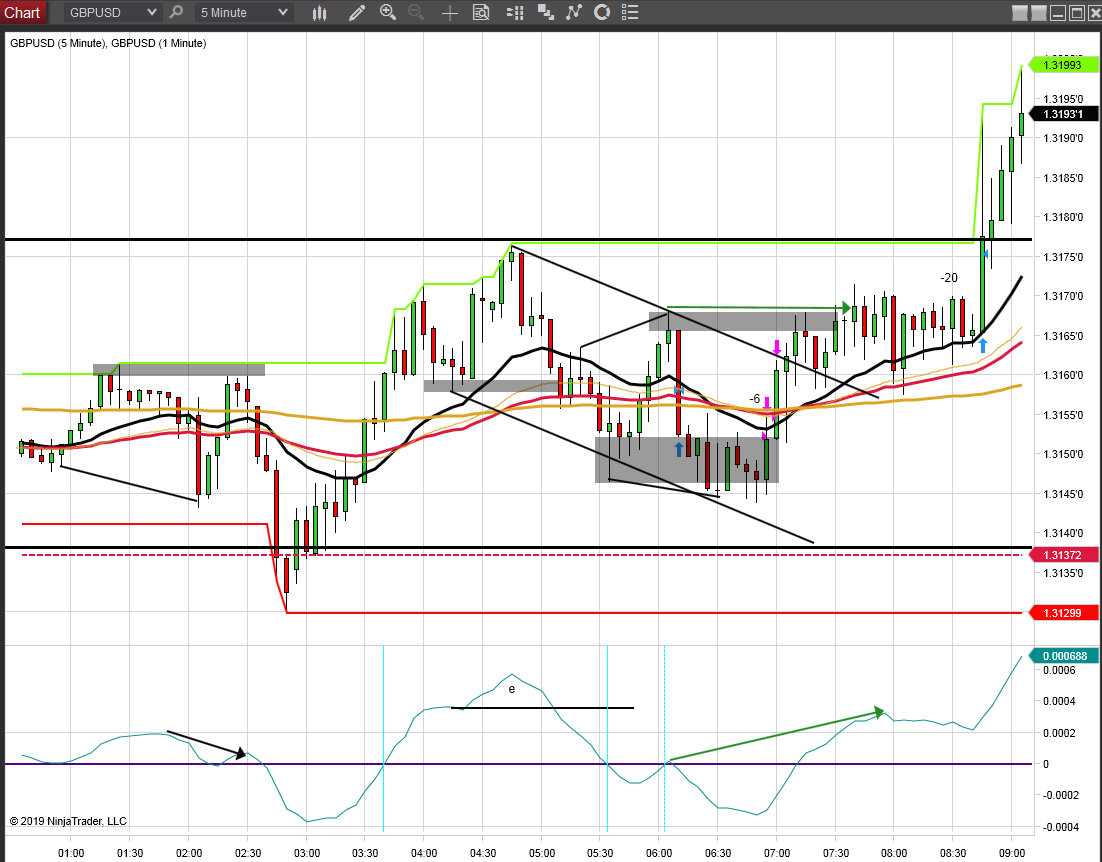Click the 'e' text label in indicator panel
This screenshot has height=862, width=1102.
tap(512, 689)
